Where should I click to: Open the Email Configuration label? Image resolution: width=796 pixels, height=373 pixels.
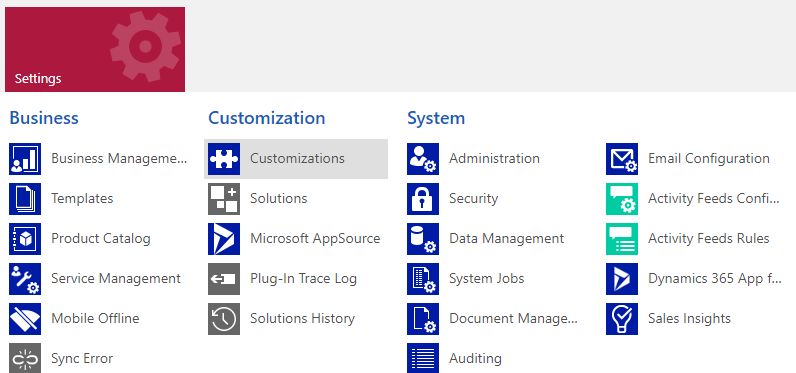point(709,158)
